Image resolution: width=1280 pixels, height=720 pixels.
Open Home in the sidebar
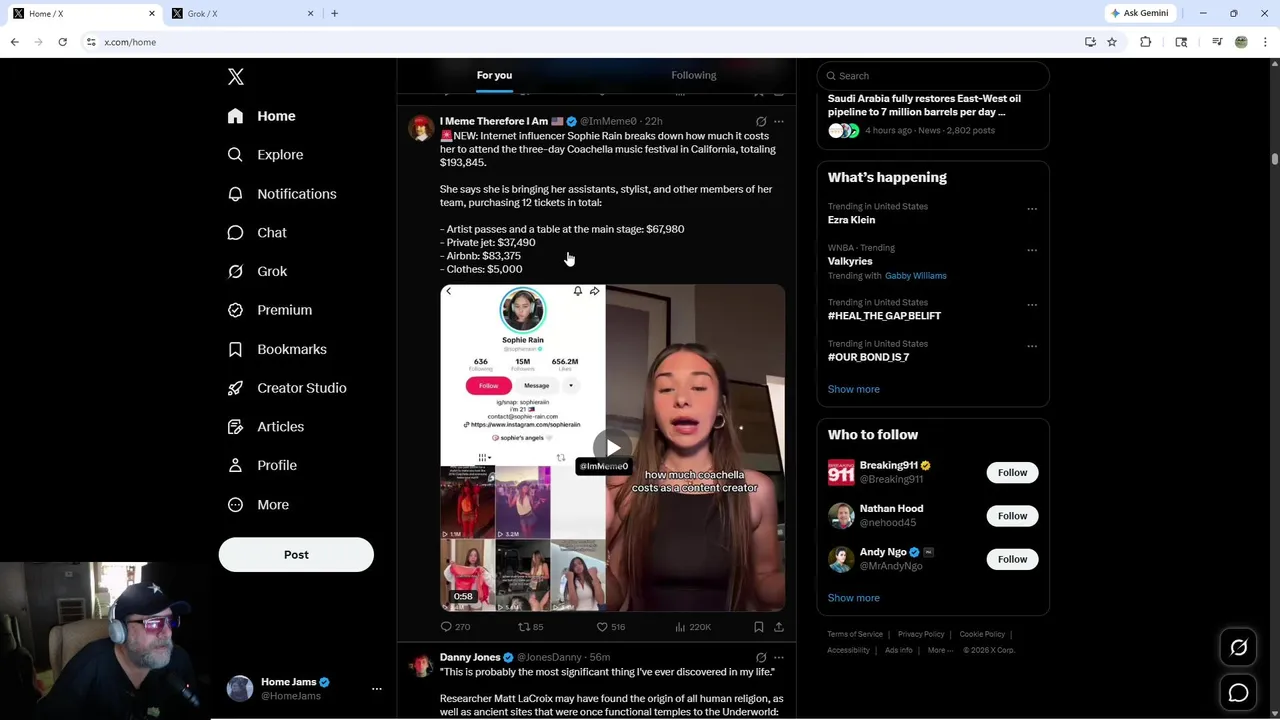[x=261, y=116]
